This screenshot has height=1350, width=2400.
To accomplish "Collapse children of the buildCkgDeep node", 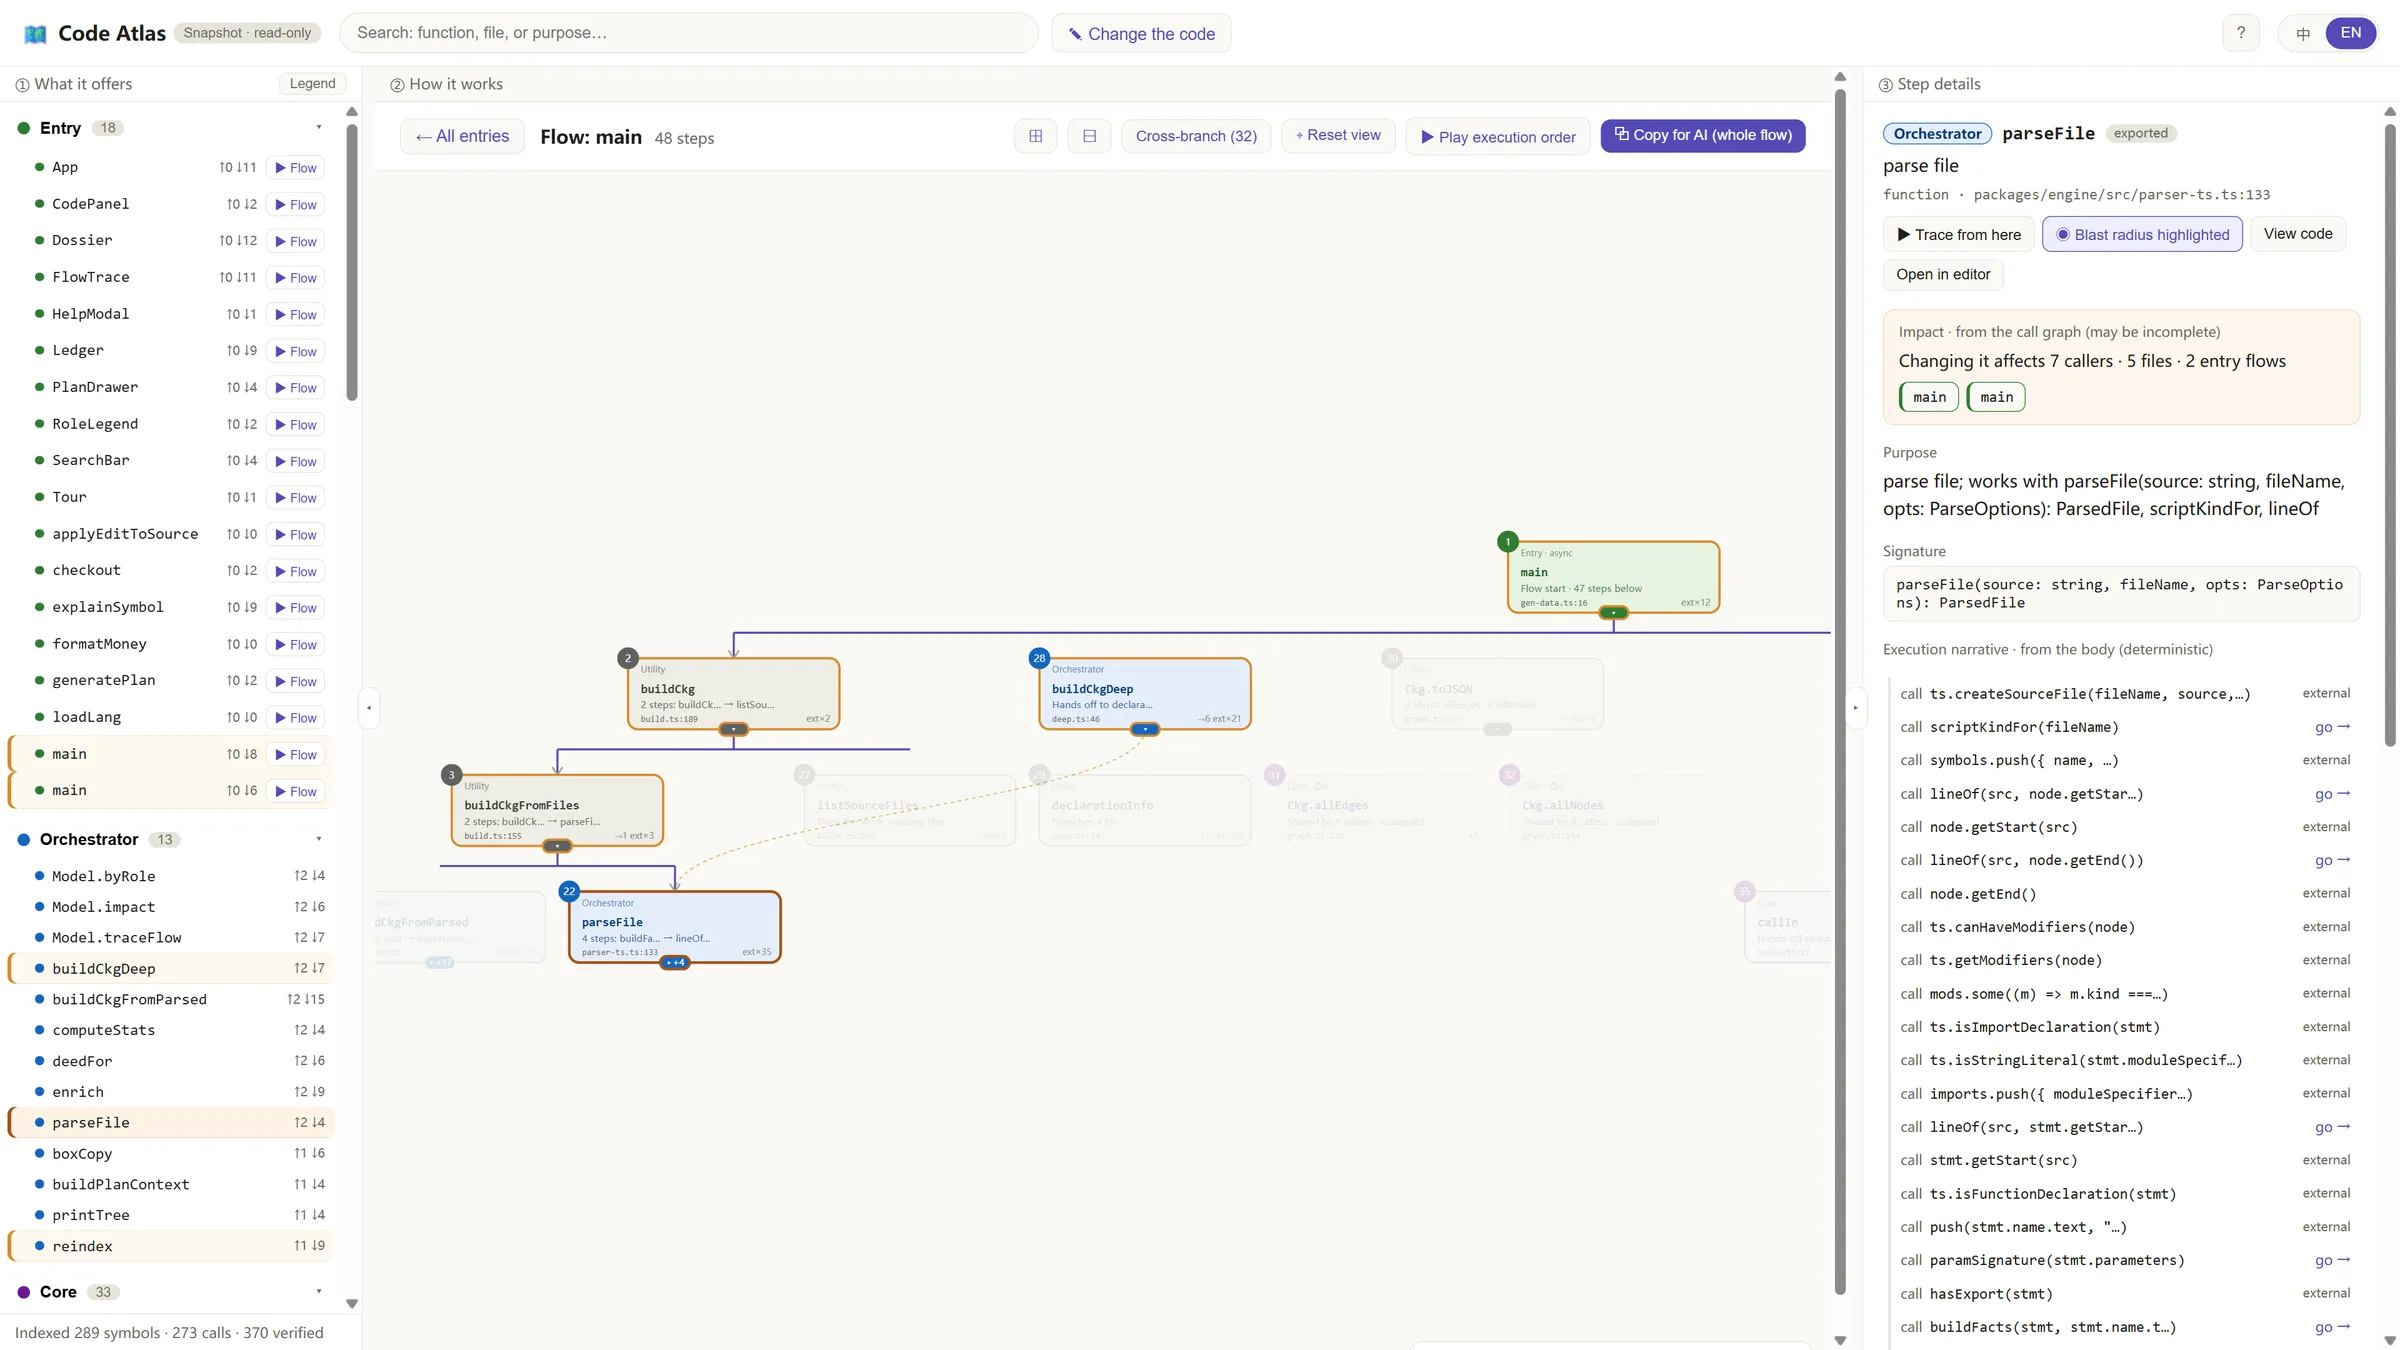I will coord(1145,729).
